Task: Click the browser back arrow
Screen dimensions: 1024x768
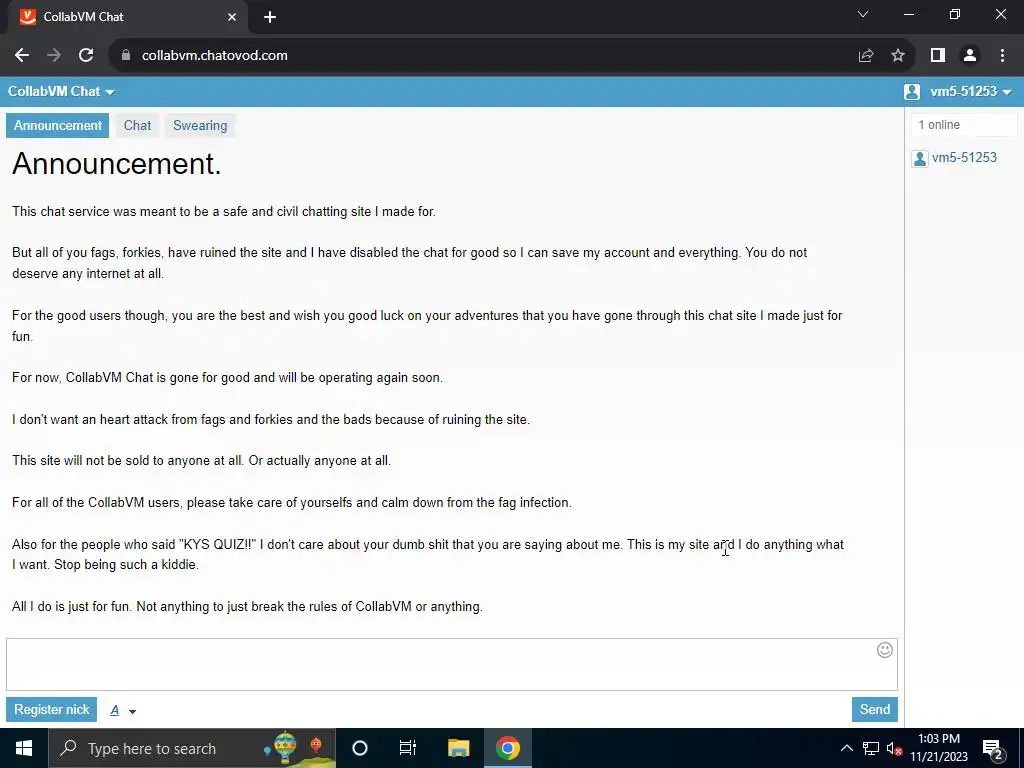Action: 22,56
